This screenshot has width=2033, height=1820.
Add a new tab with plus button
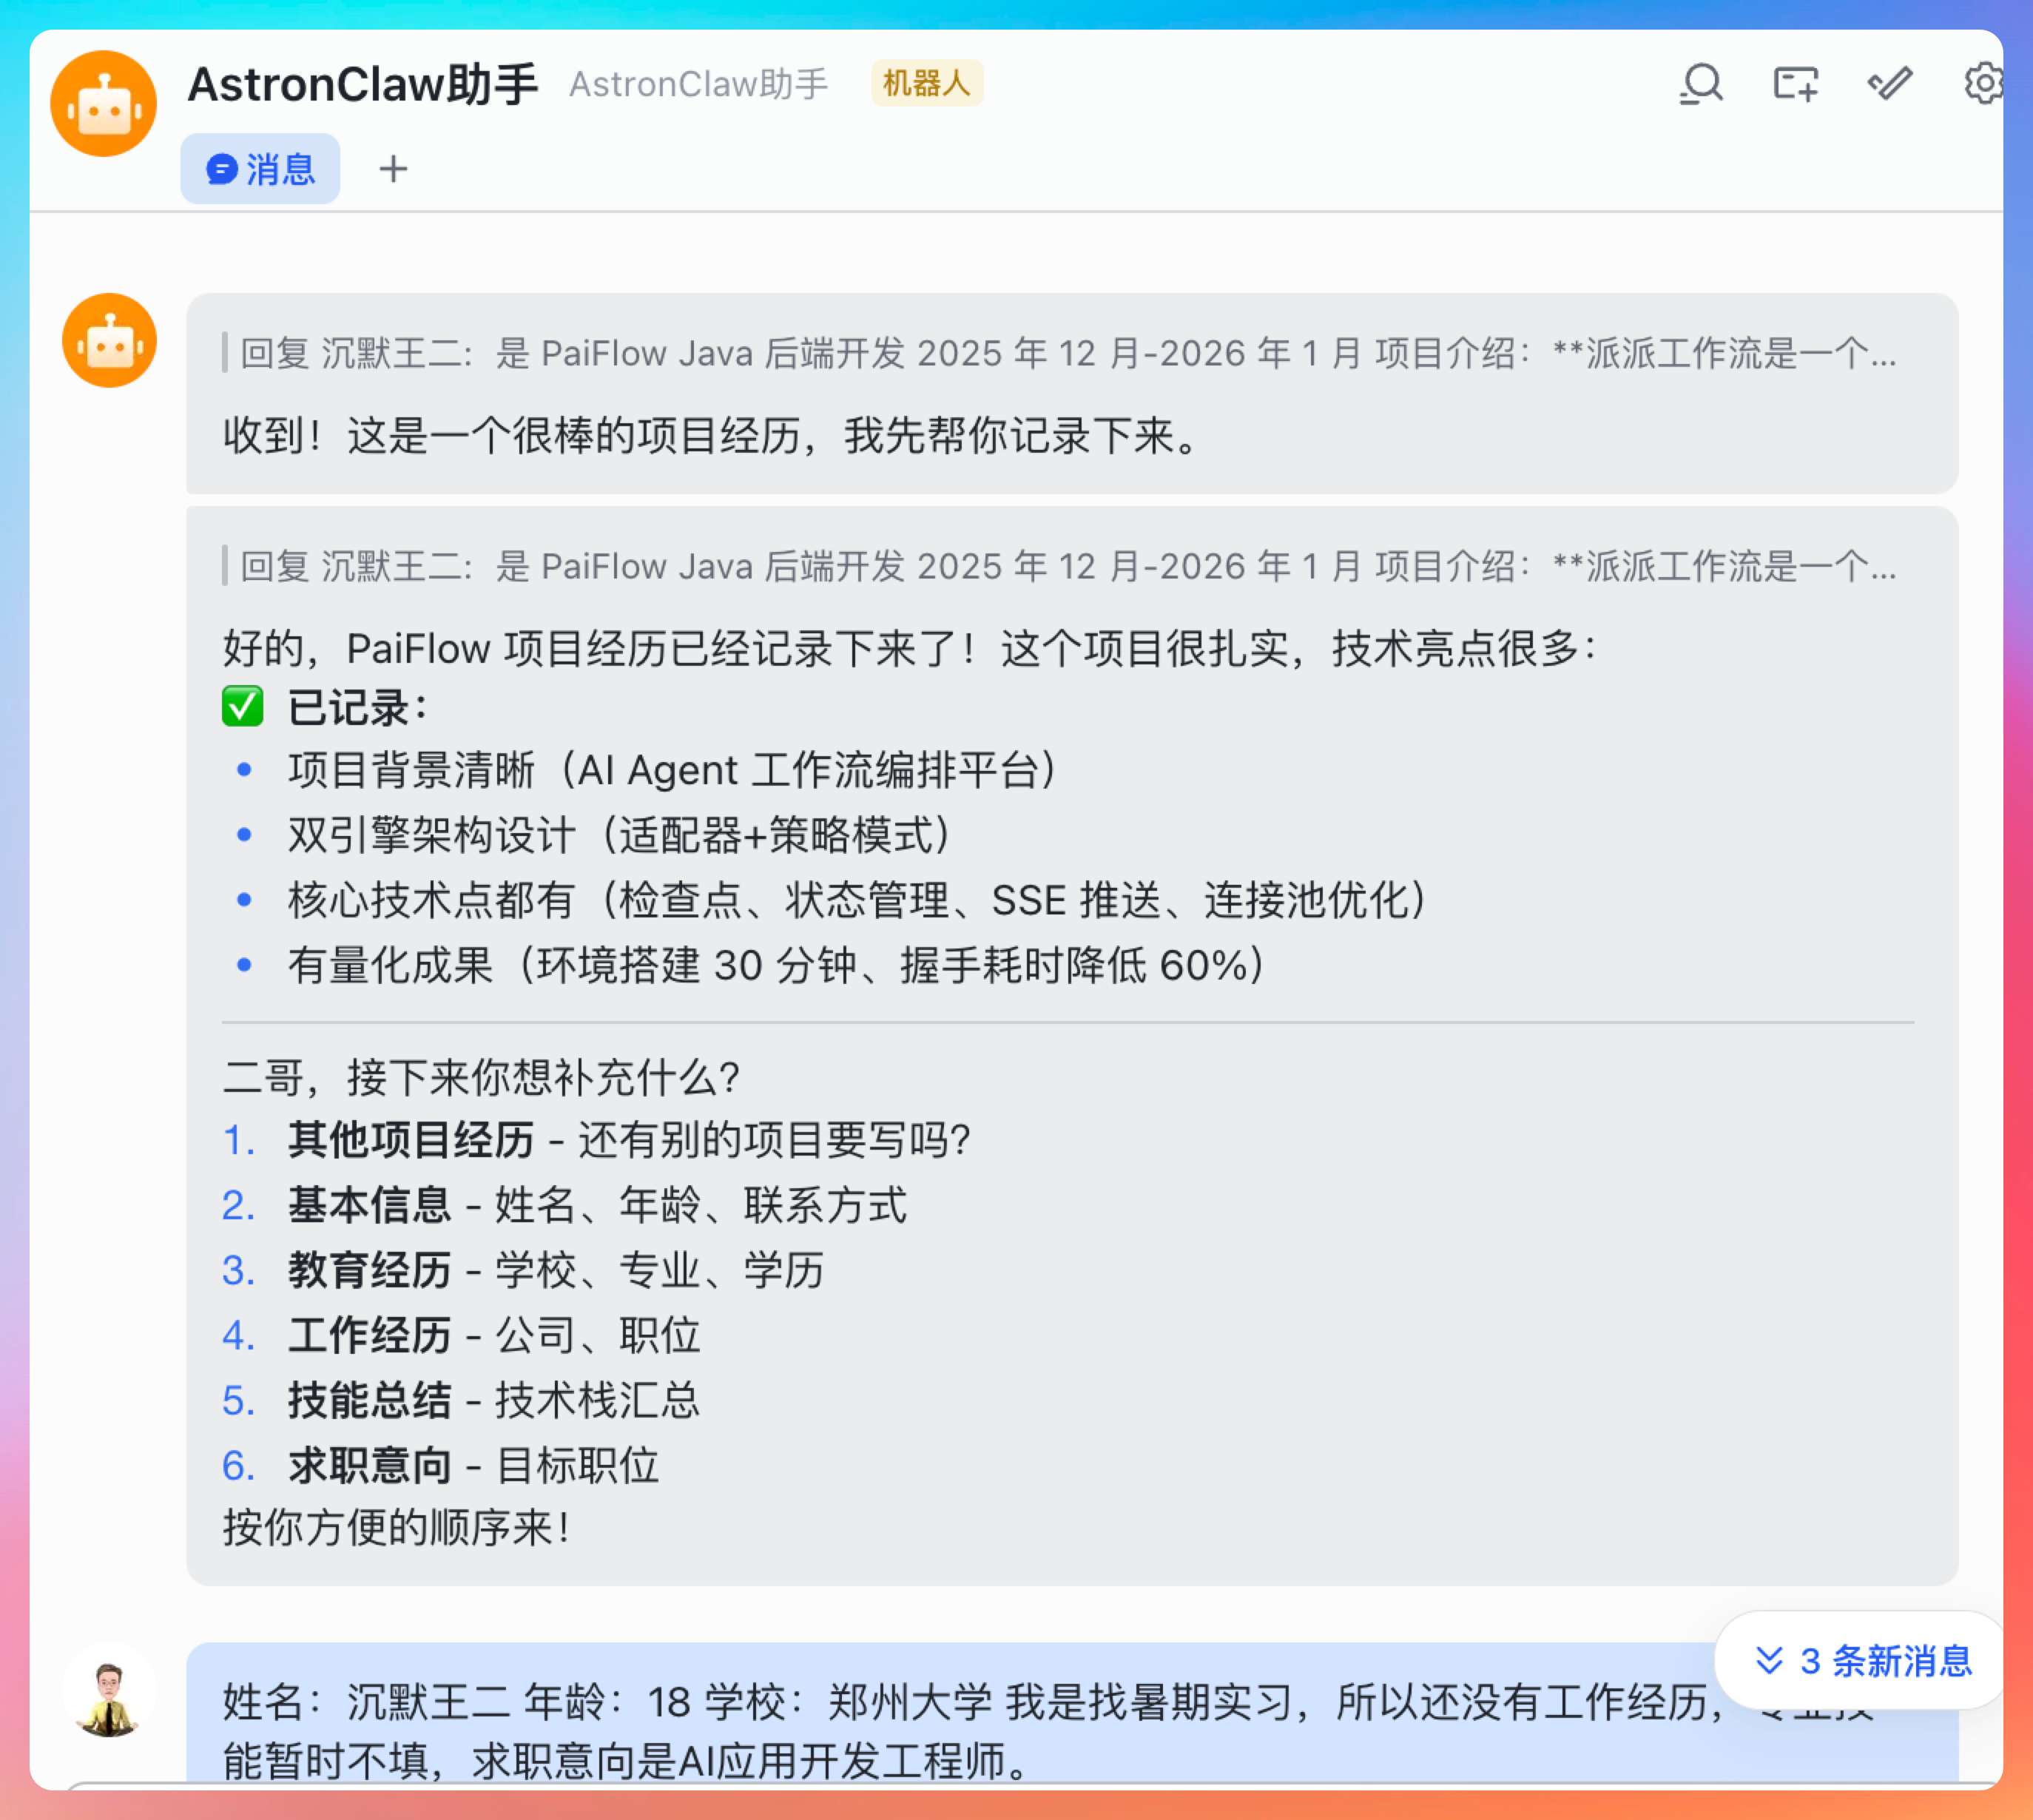pos(393,169)
